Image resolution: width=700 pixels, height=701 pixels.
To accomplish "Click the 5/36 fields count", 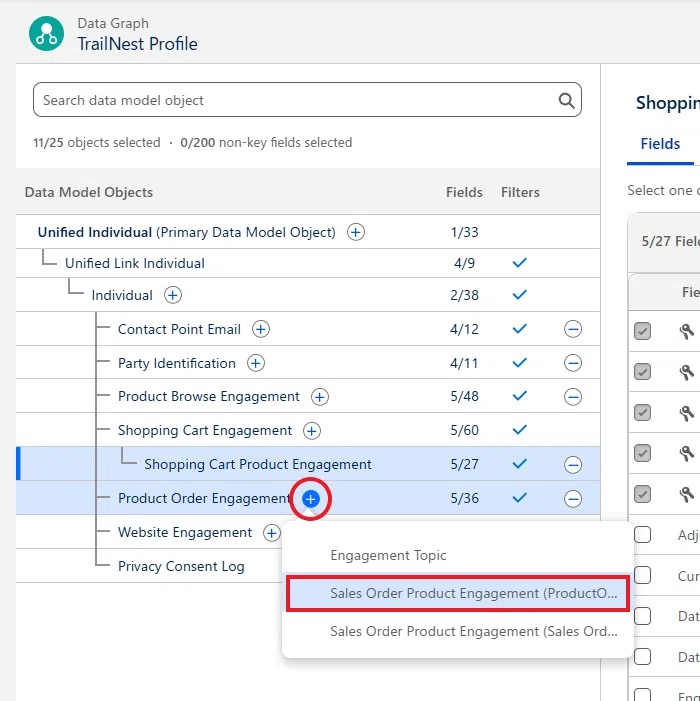I will [x=464, y=498].
